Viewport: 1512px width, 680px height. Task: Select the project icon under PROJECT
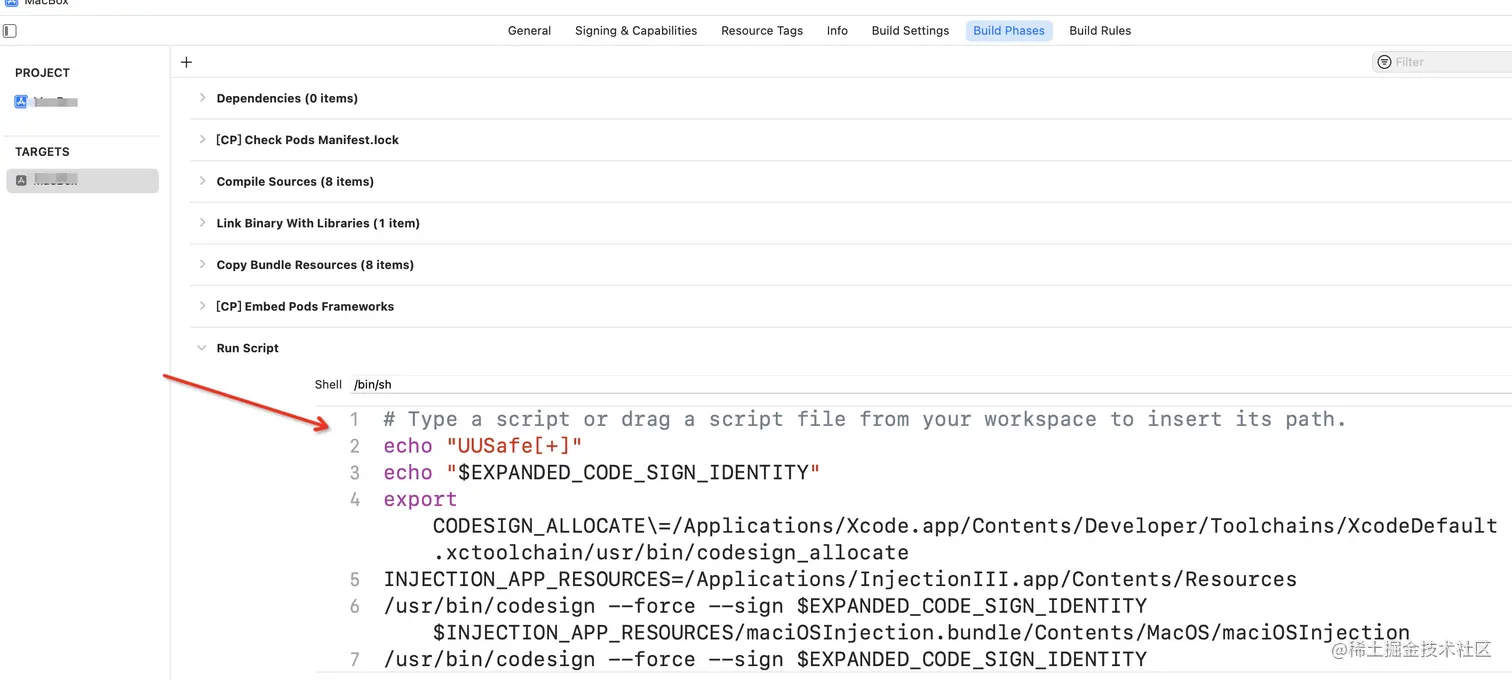point(21,102)
